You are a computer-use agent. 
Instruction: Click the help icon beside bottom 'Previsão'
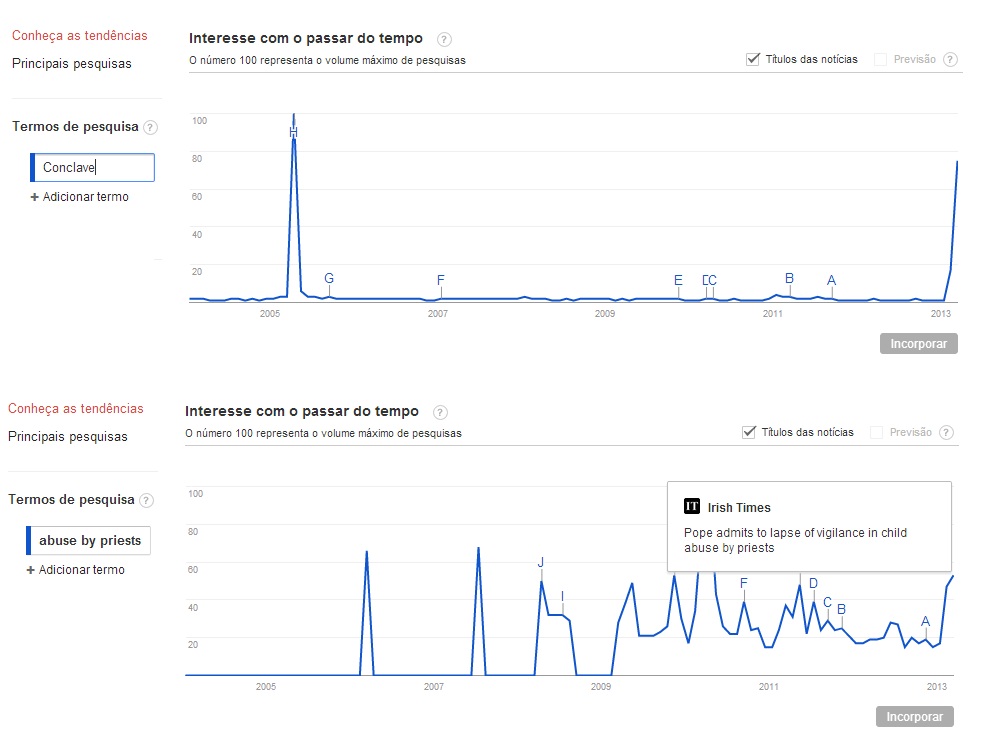946,432
